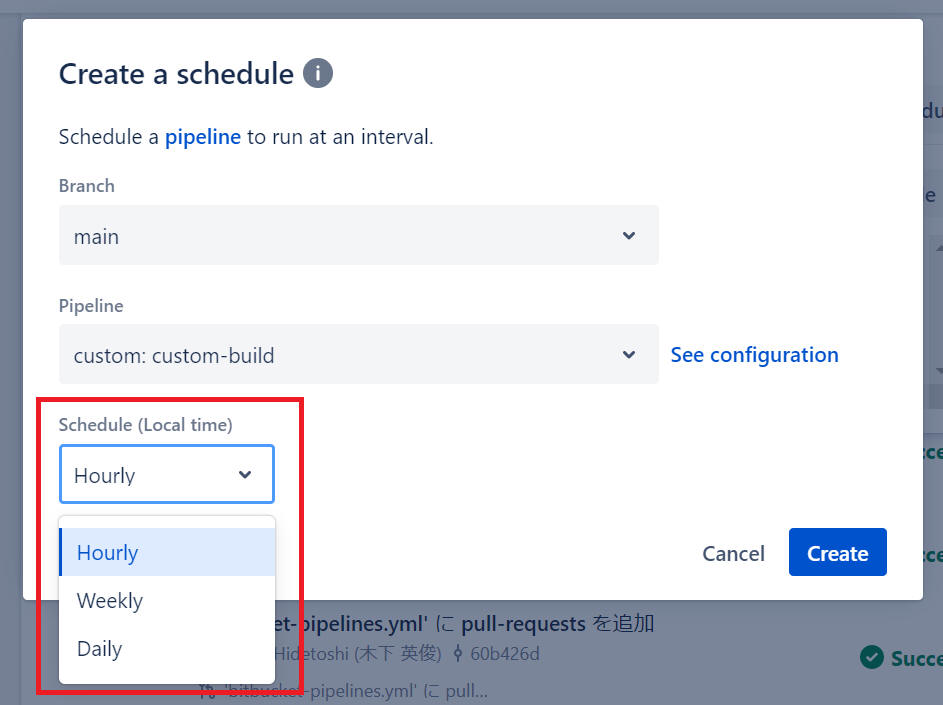
Task: Click the Cancel button
Action: [733, 553]
